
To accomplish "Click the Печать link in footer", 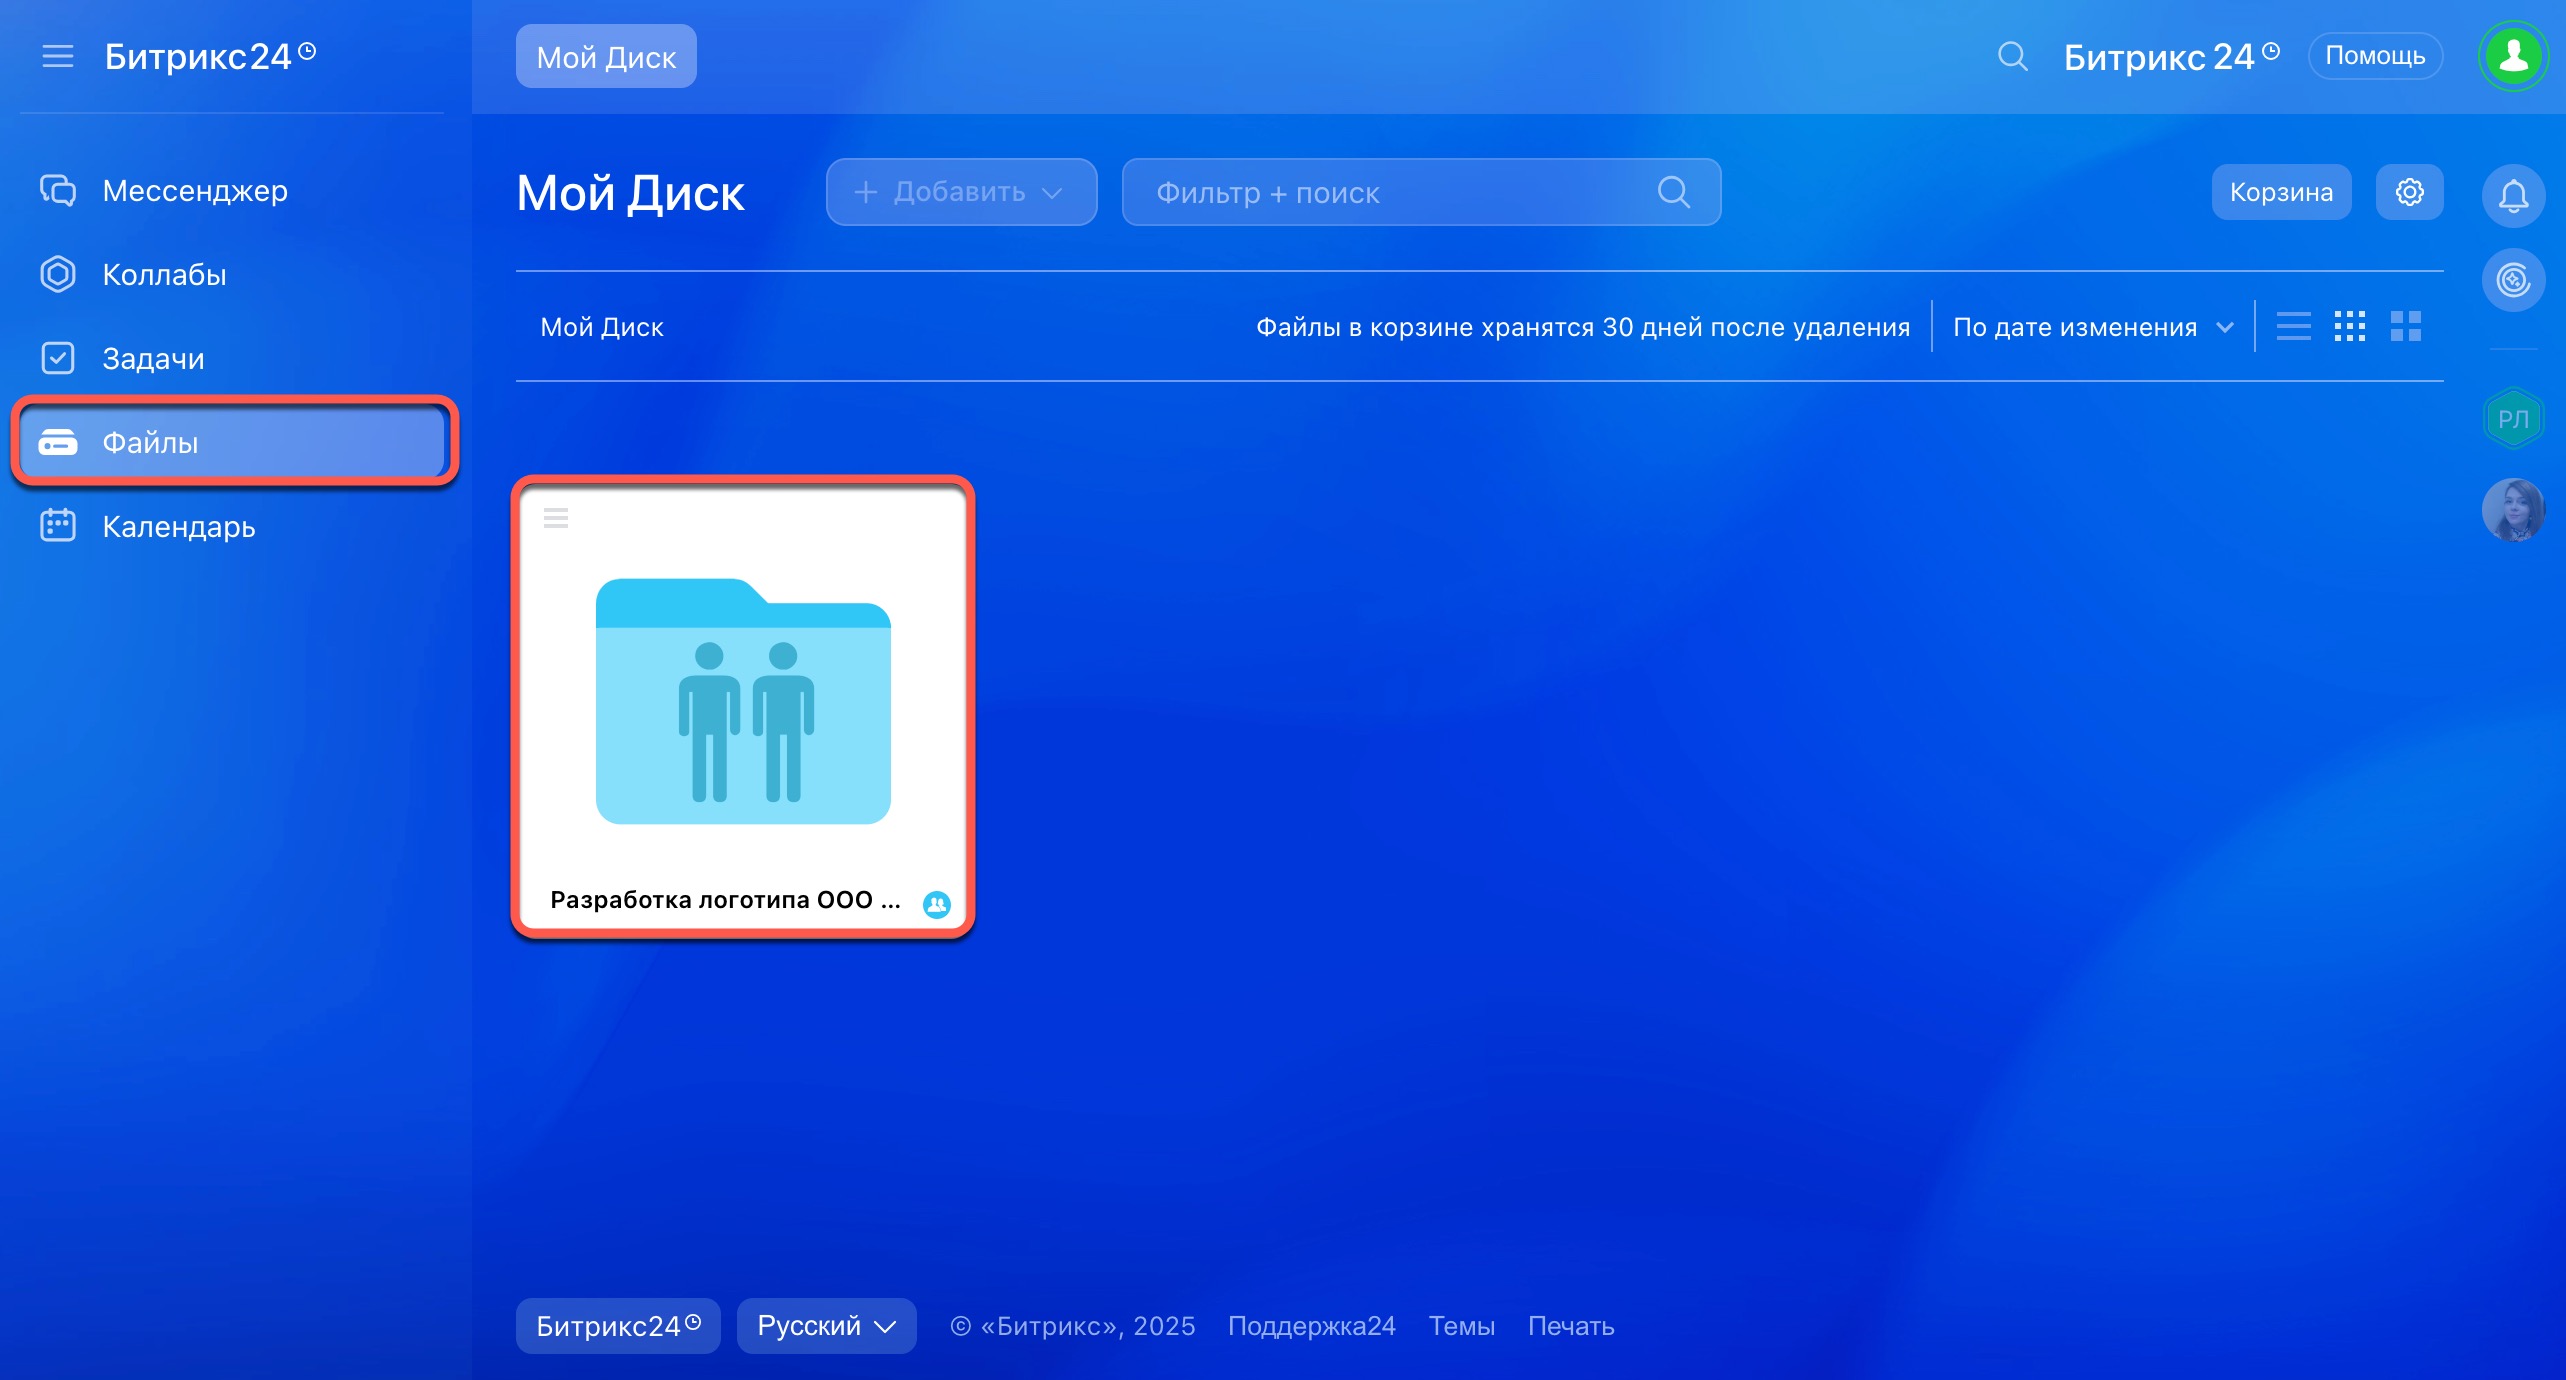I will click(1571, 1326).
